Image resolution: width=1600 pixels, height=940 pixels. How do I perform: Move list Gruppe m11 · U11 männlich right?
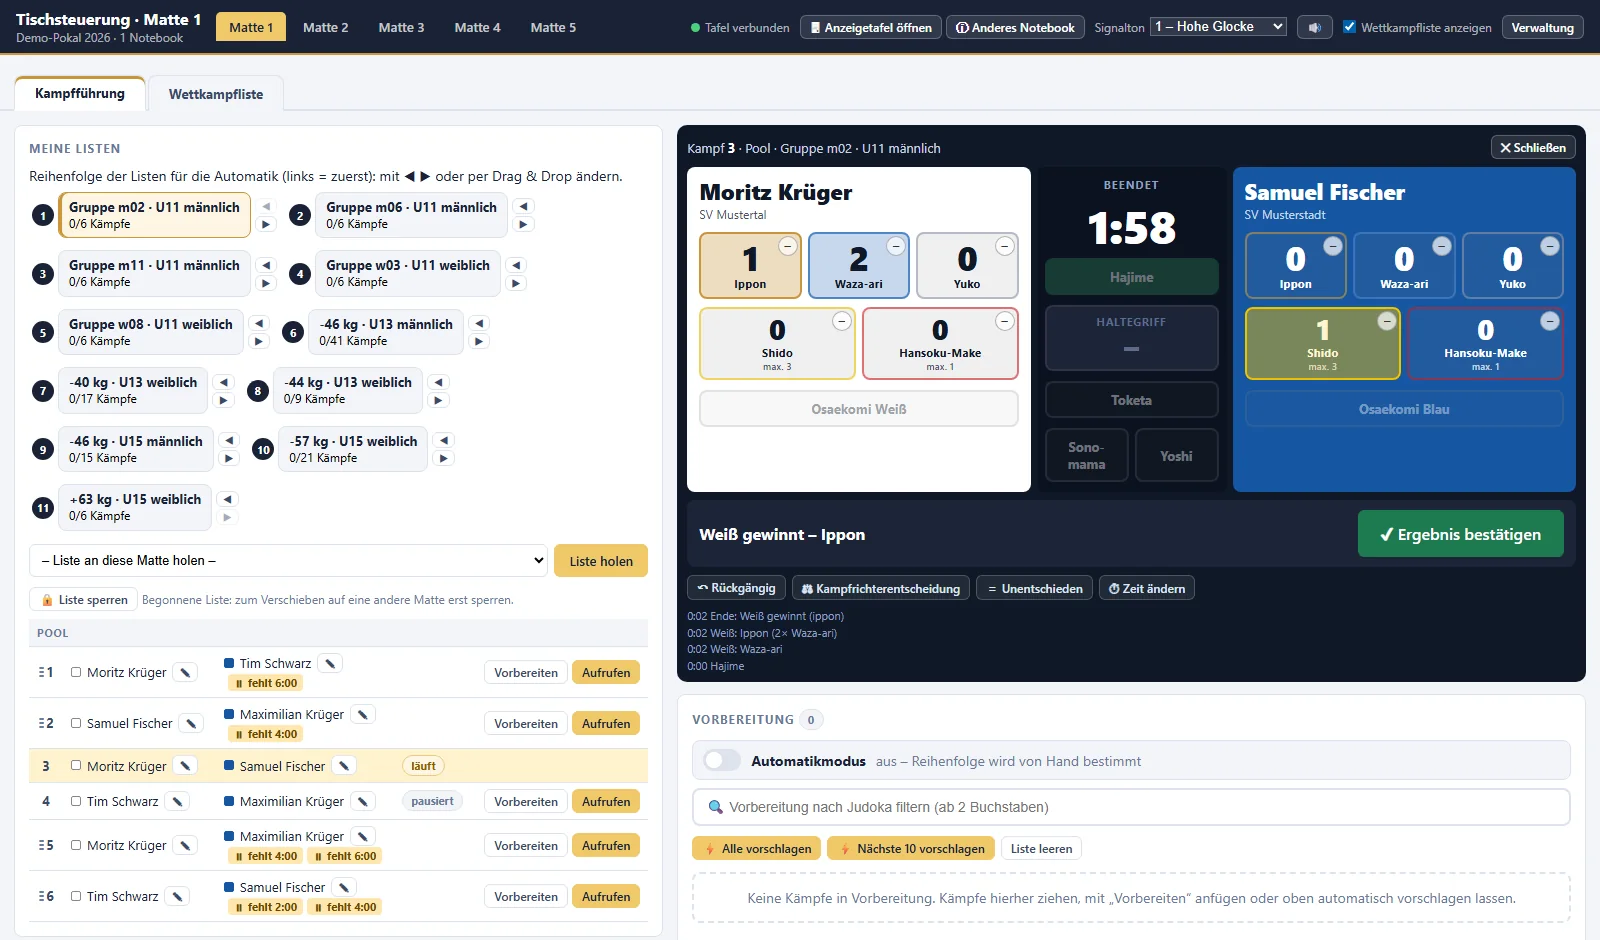pyautogui.click(x=265, y=283)
